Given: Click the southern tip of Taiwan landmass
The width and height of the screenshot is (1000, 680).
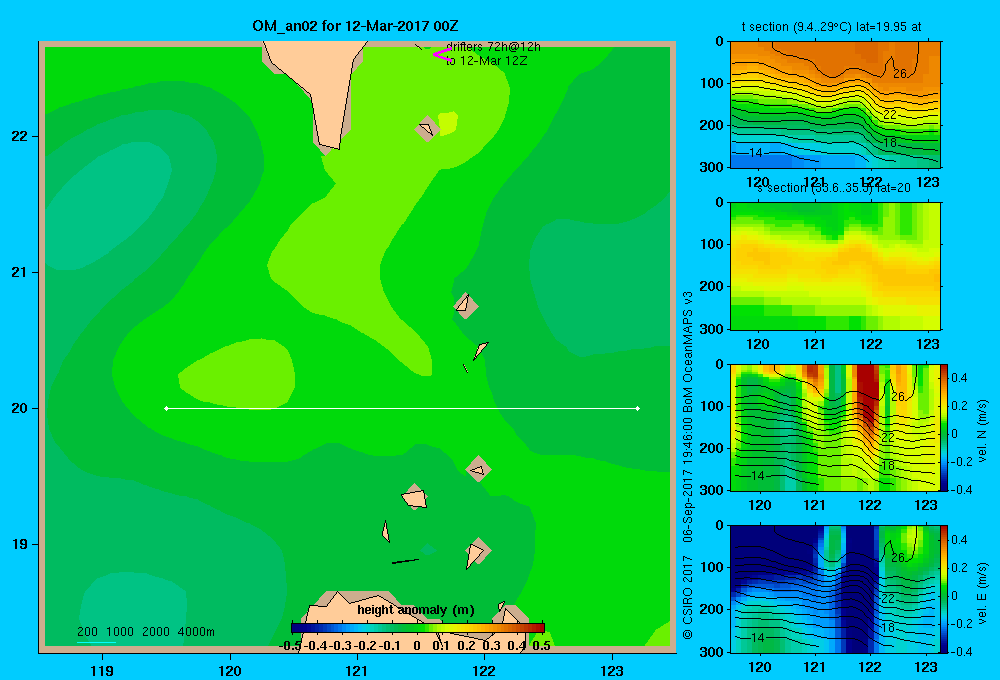Looking at the screenshot, I should pos(331,144).
